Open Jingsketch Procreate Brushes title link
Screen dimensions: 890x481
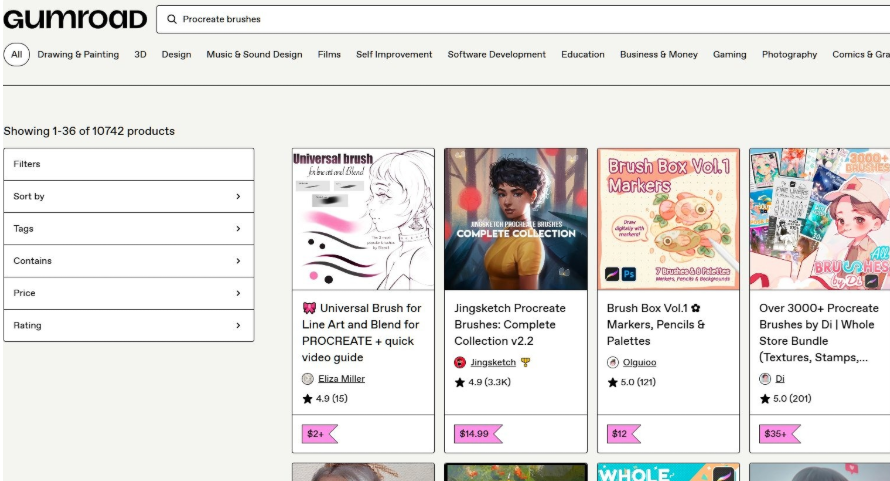(x=510, y=324)
